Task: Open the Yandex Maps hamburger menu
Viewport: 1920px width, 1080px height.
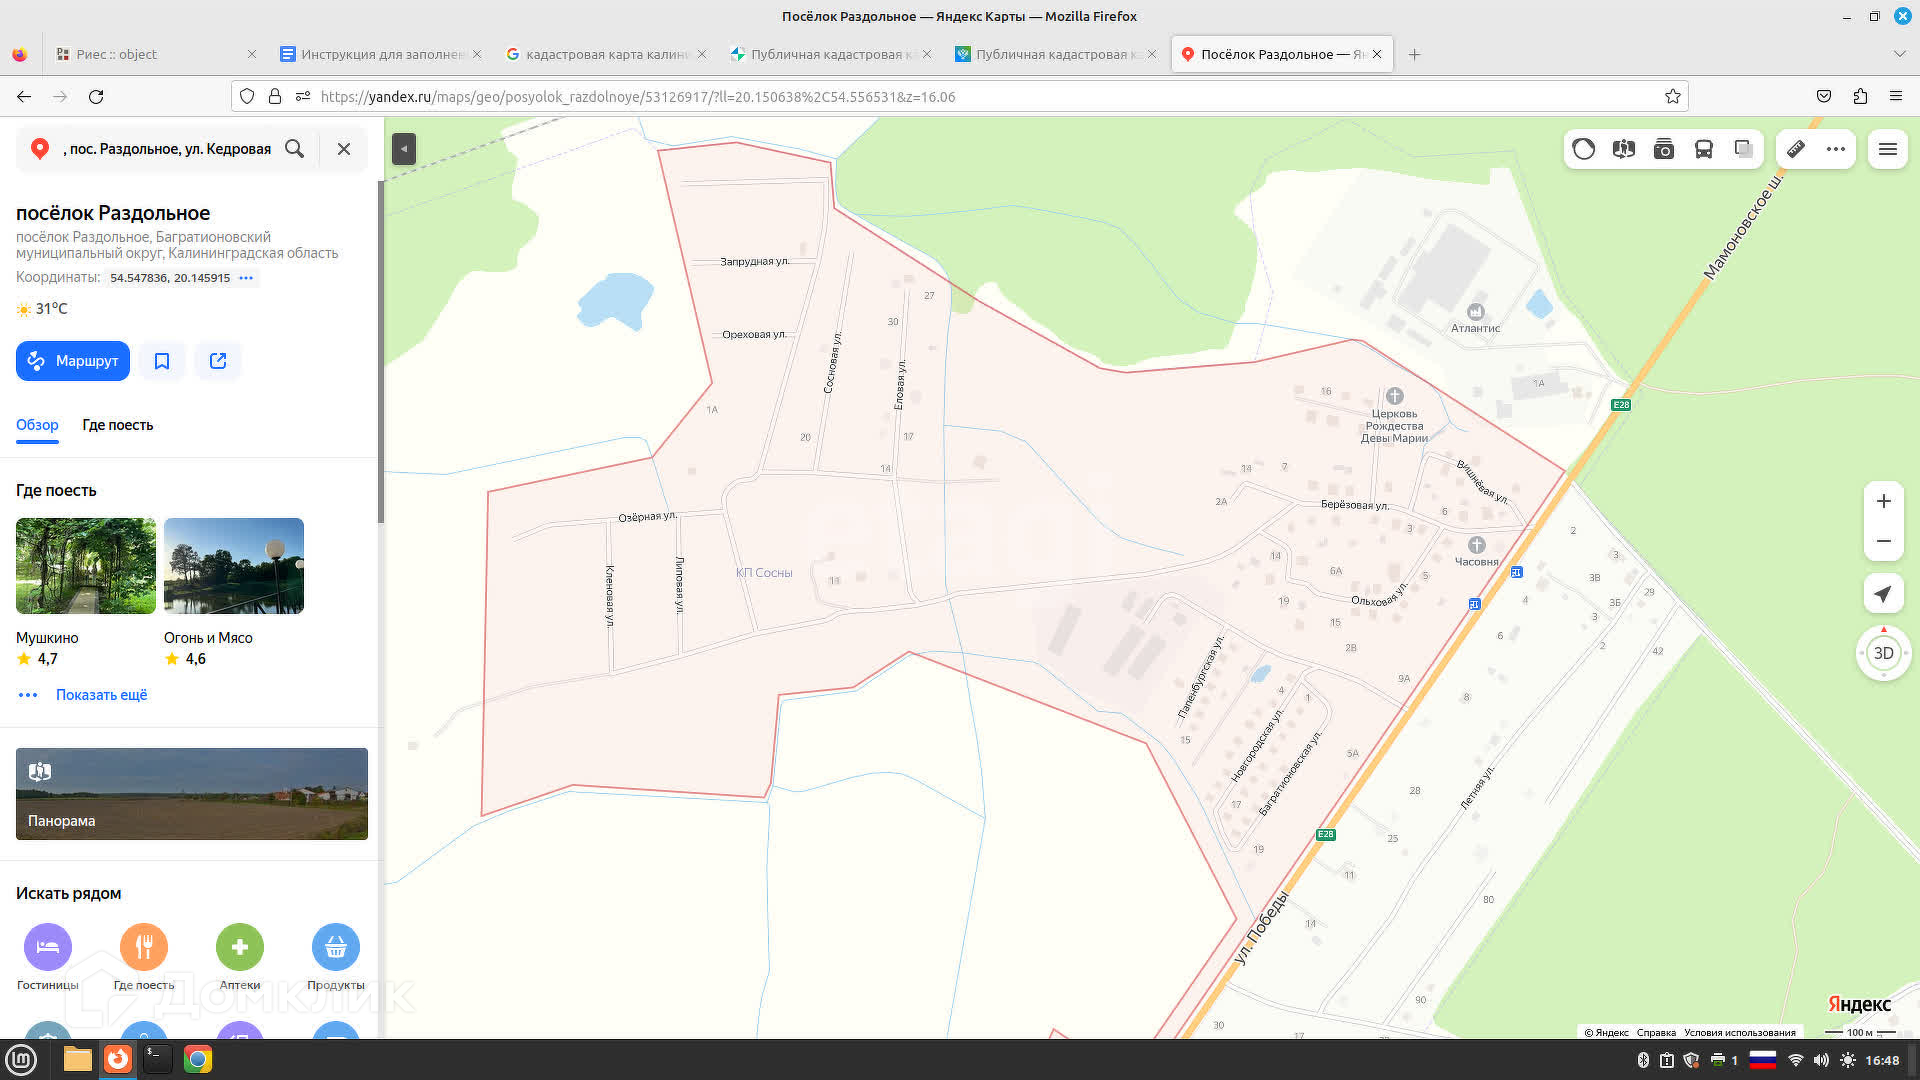Action: (1888, 149)
